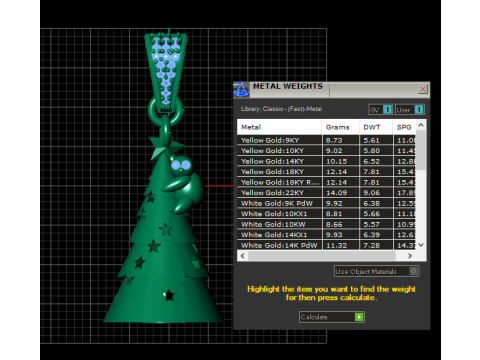Viewport: 480px width, 360px height.
Task: Click the horizontal scroll left arrow
Action: [x=243, y=256]
